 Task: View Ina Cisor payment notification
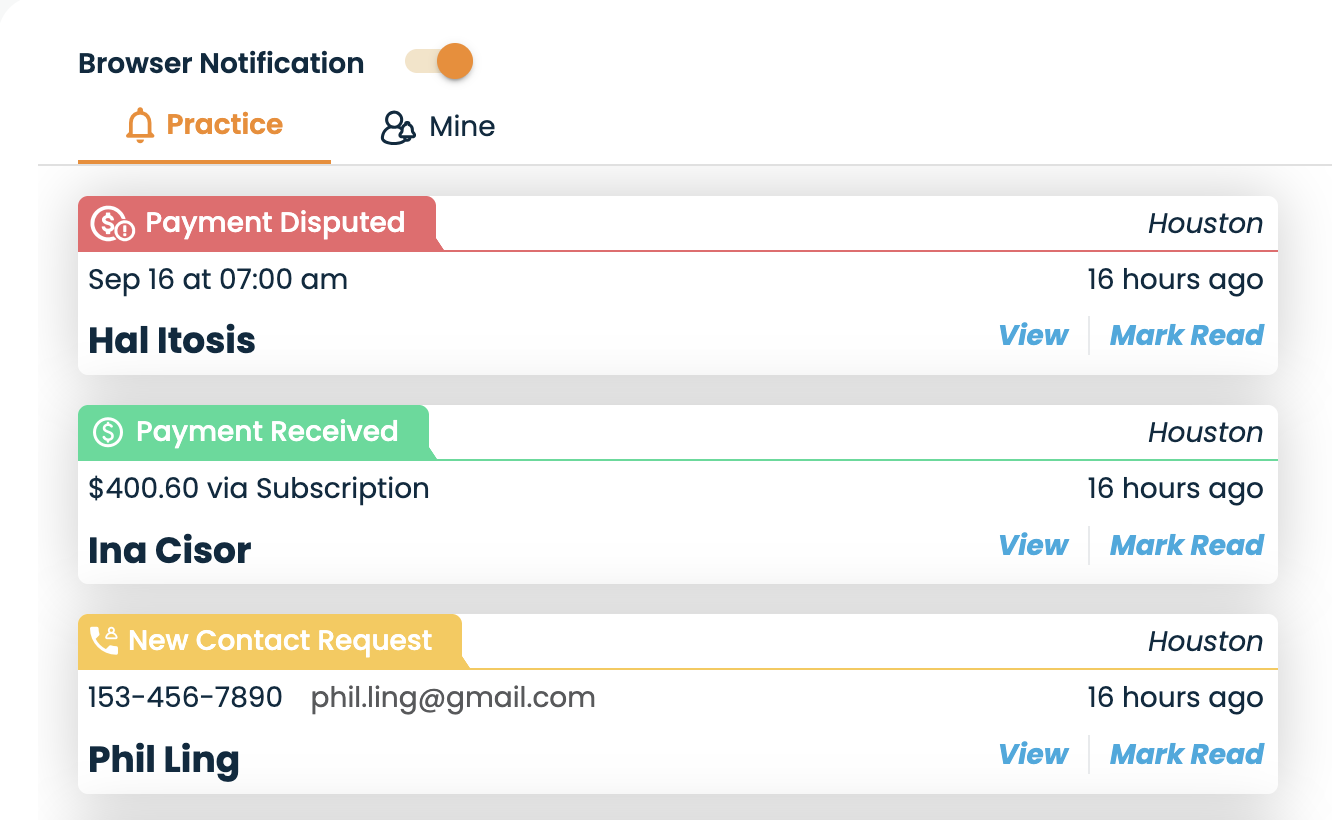[x=1033, y=545]
